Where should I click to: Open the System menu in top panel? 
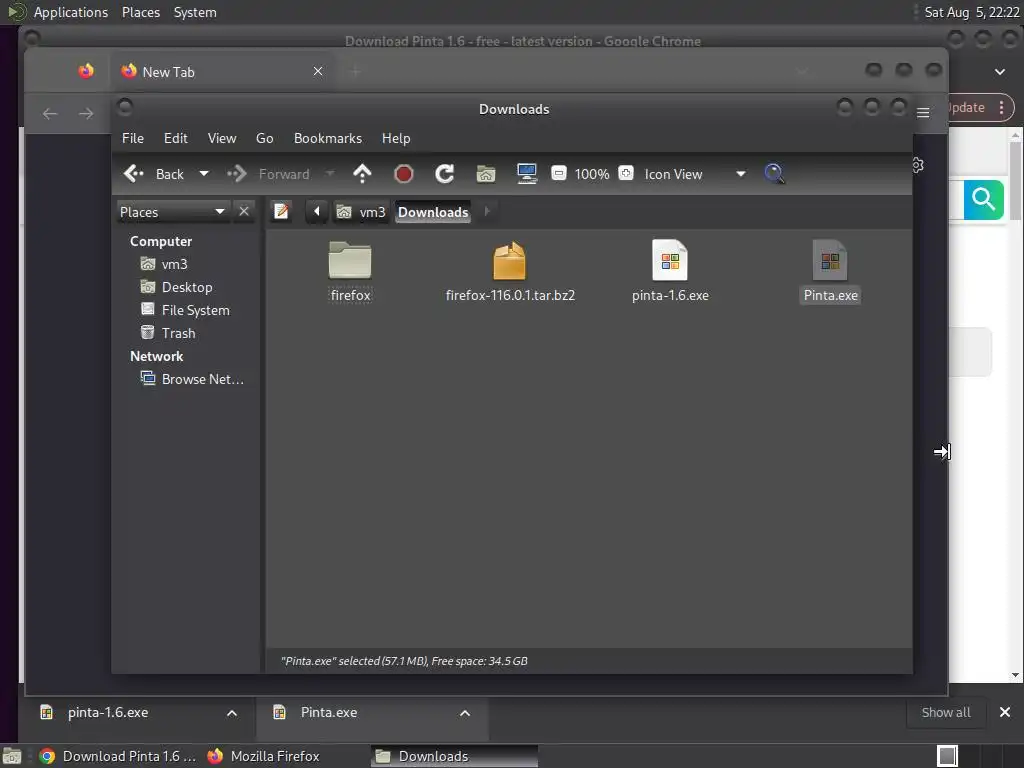tap(195, 12)
